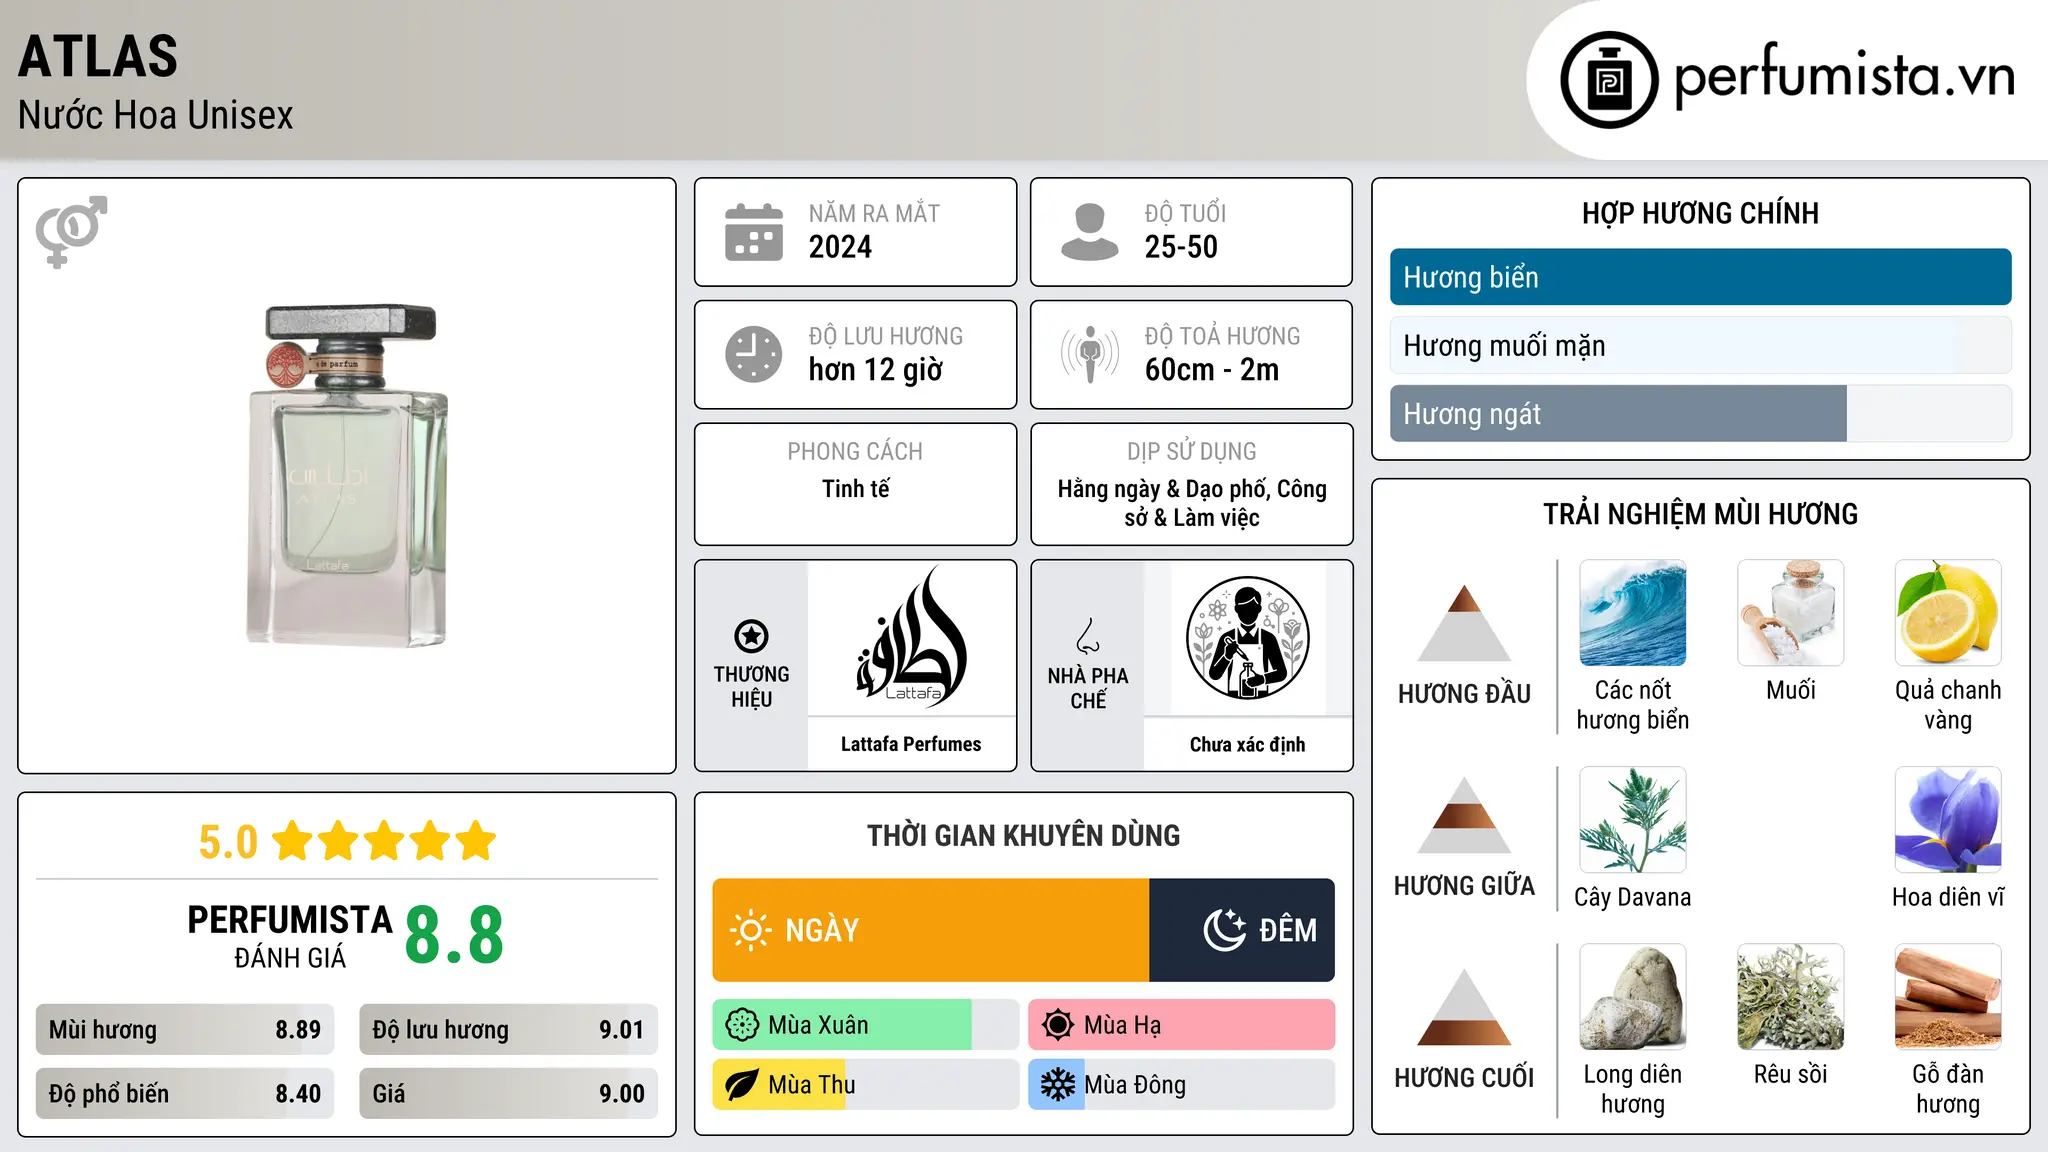Click the sun icon for Mùa Hạ
This screenshot has height=1152, width=2048.
(x=1058, y=1025)
